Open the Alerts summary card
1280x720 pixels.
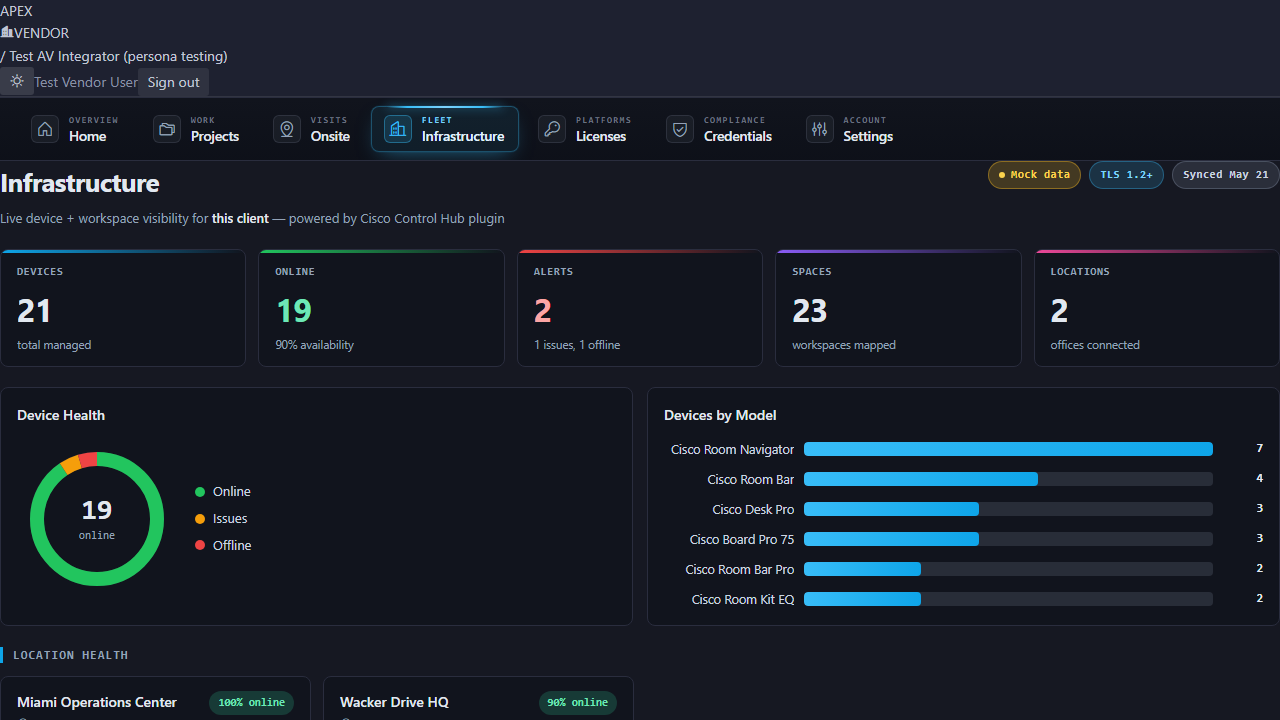[x=640, y=308]
